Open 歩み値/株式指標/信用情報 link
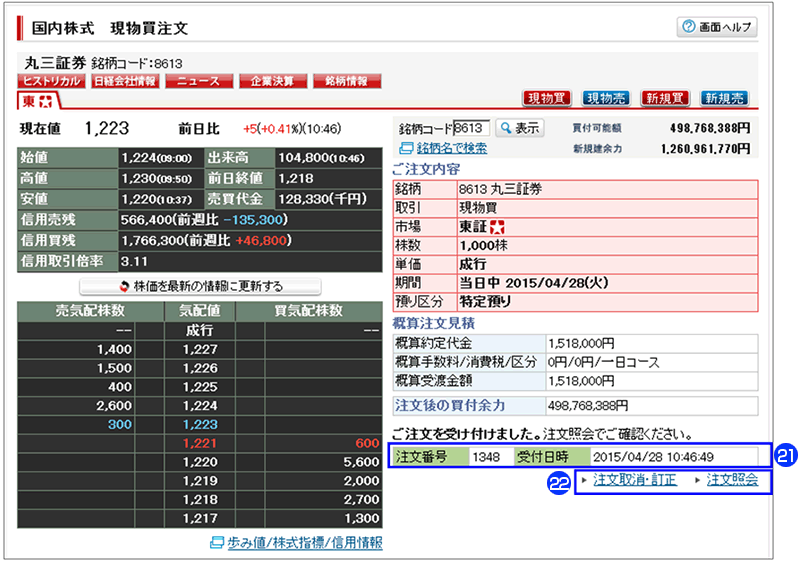Viewport: 800px width, 563px height. (305, 542)
